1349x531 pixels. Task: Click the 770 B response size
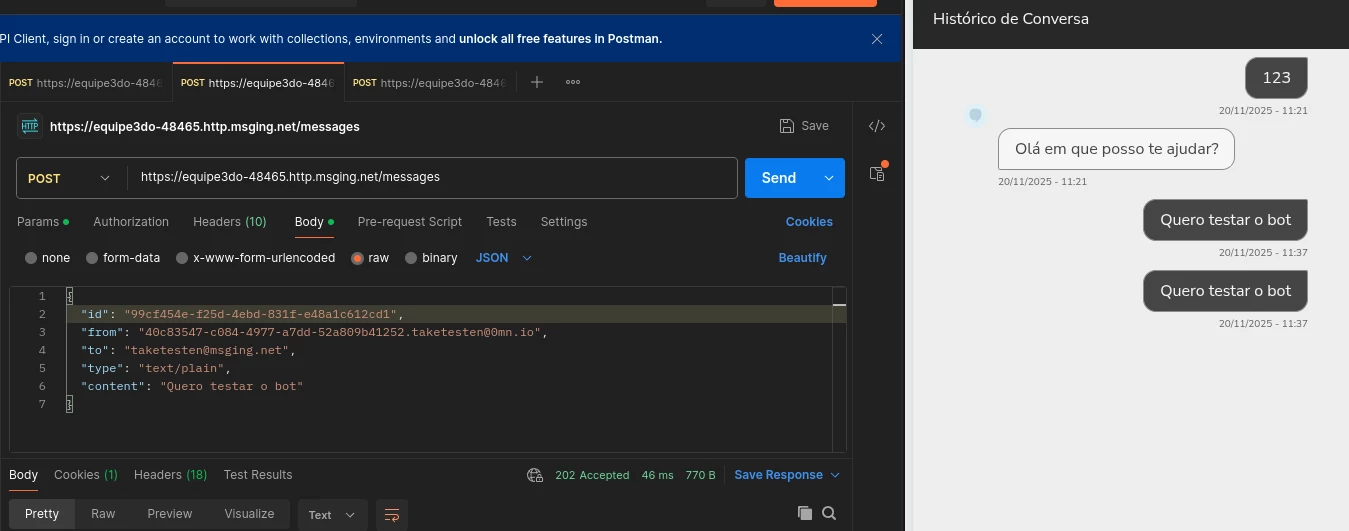(700, 475)
